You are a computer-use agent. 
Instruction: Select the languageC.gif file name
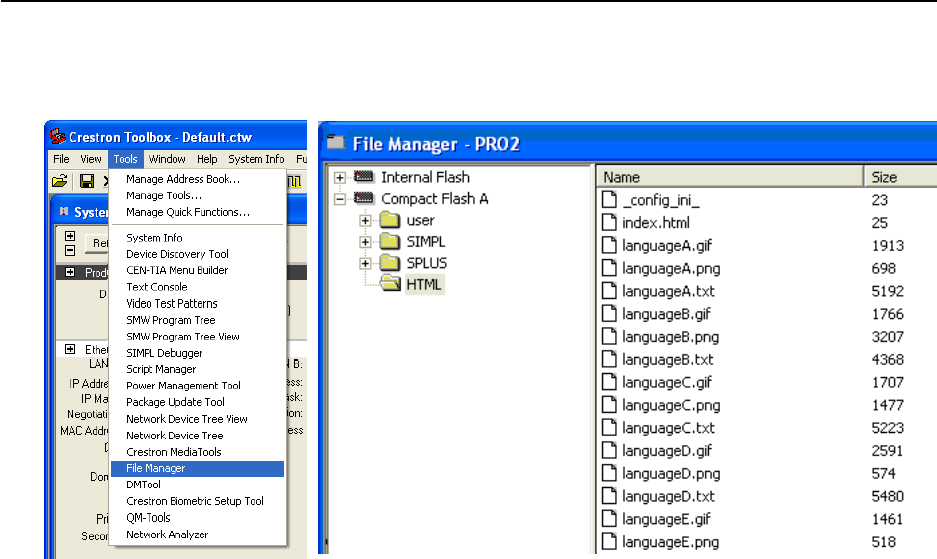tap(667, 382)
